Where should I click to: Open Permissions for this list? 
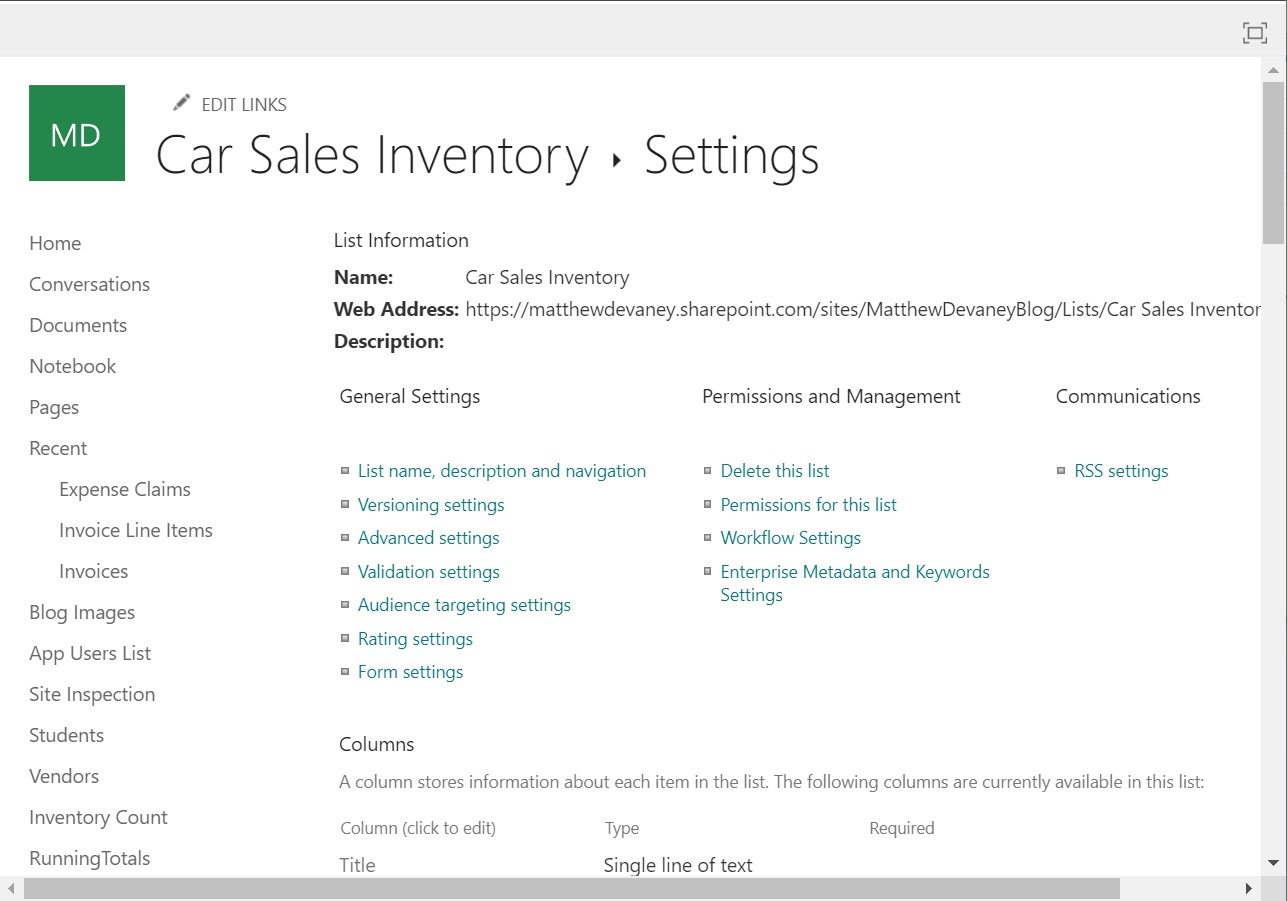tap(808, 504)
